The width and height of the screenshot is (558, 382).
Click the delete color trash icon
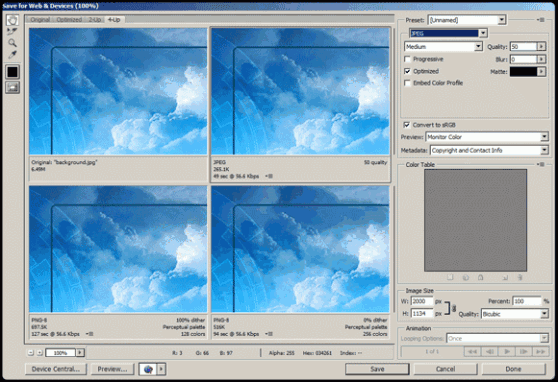click(520, 277)
